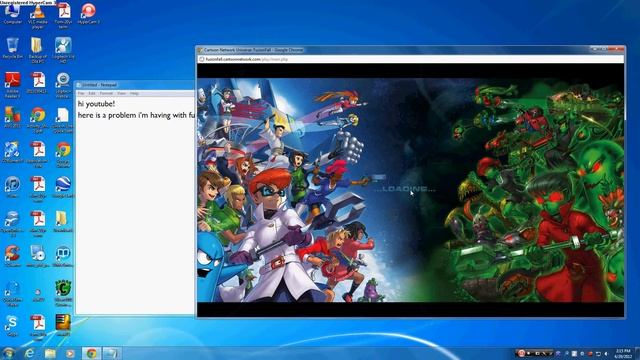
Task: Click the Notepad window title bar
Action: click(x=136, y=85)
